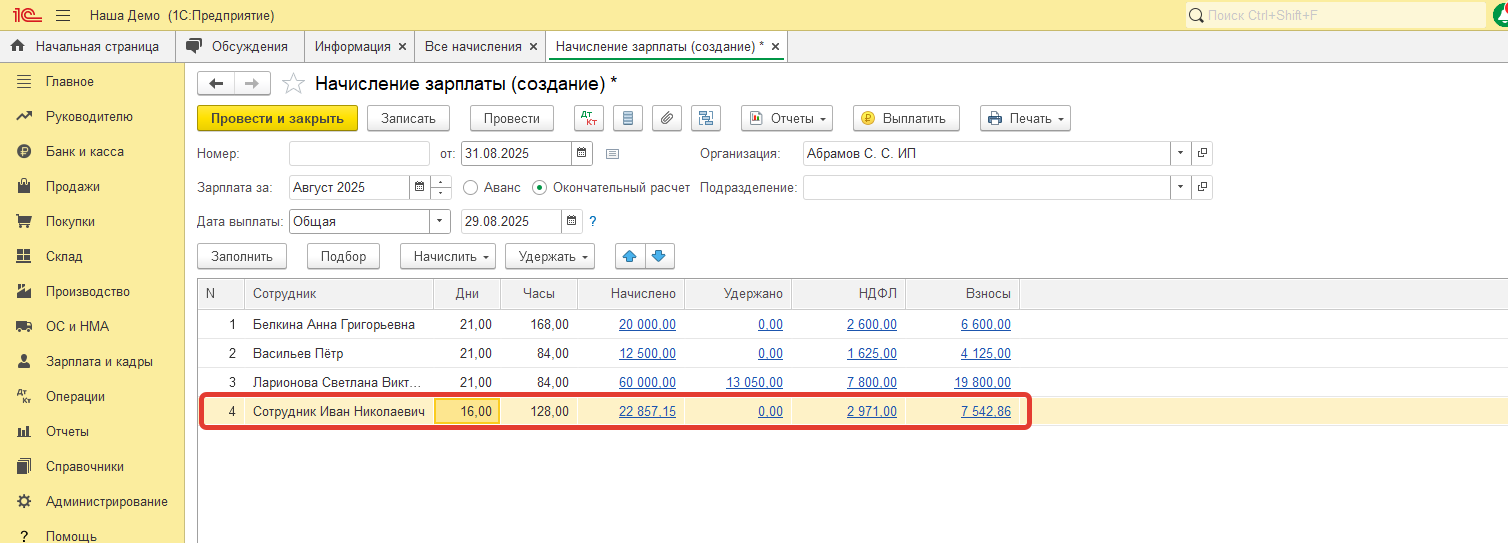Open Зарплата и кадры sidebar section
The image size is (1508, 543).
coord(98,361)
